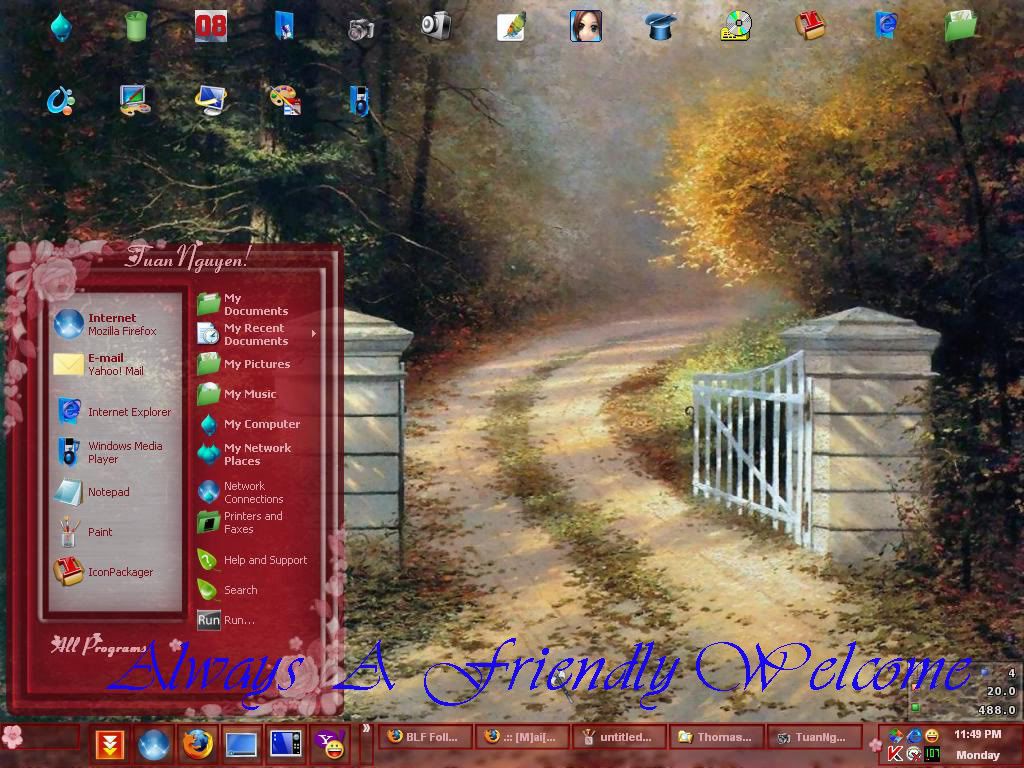This screenshot has height=768, width=1024.
Task: Open the blue wizard hat desktop icon
Action: click(660, 27)
